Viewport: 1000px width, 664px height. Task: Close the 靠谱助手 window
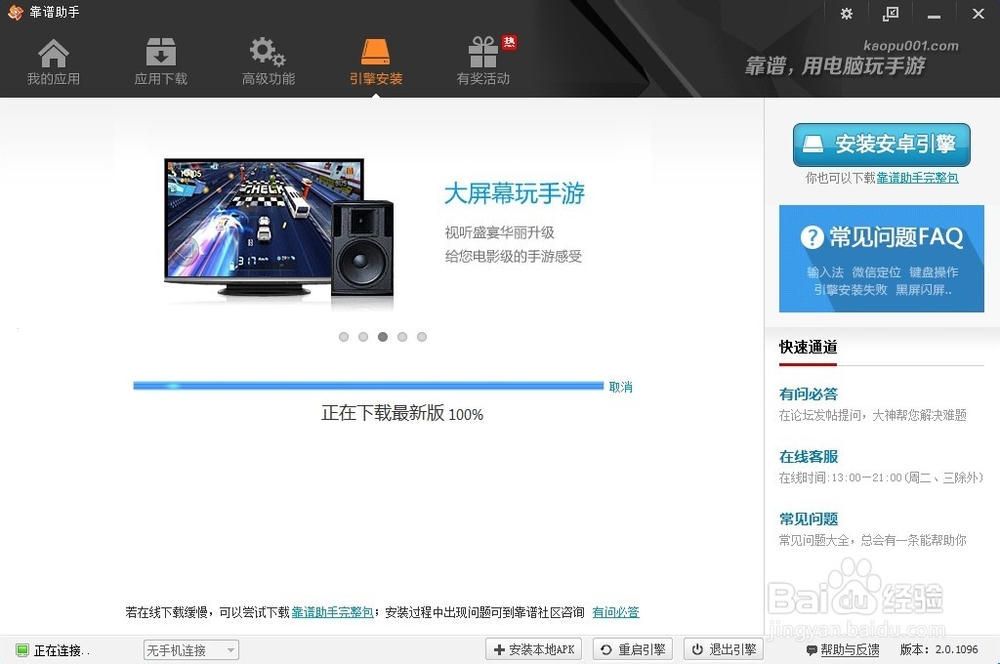pos(978,13)
